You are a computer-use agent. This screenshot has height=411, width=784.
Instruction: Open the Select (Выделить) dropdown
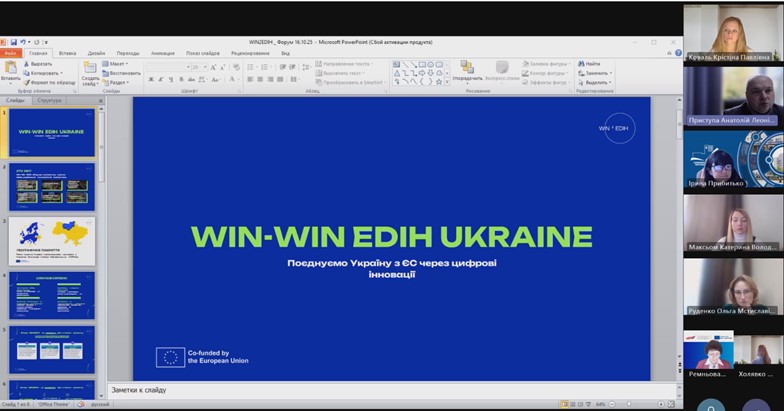pyautogui.click(x=596, y=81)
